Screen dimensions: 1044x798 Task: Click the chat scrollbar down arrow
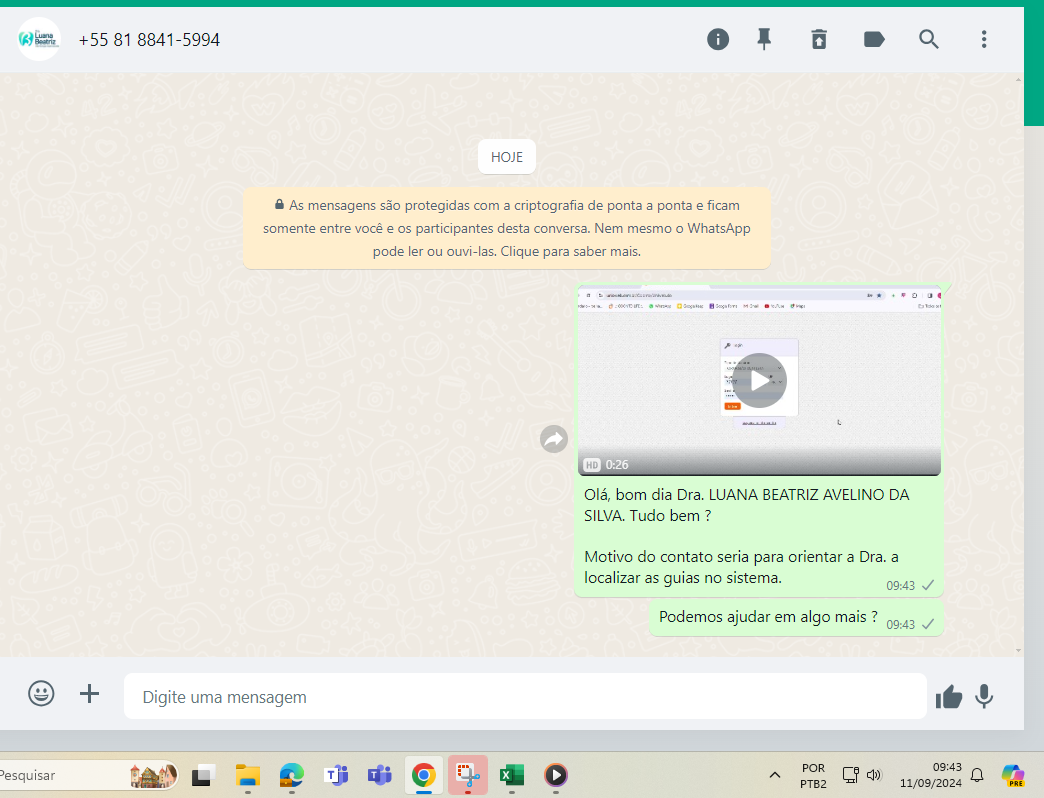pos(1019,650)
